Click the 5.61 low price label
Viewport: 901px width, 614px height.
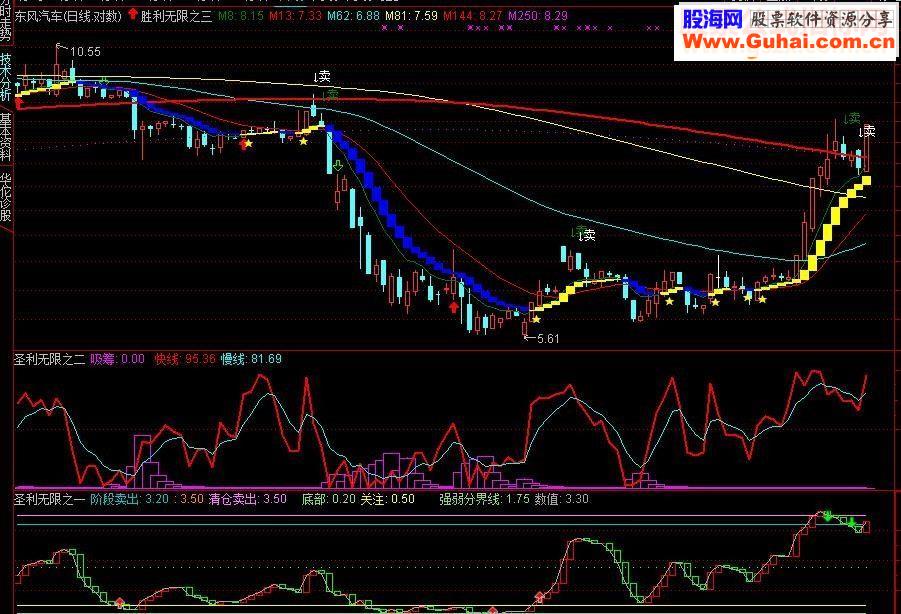coord(548,339)
